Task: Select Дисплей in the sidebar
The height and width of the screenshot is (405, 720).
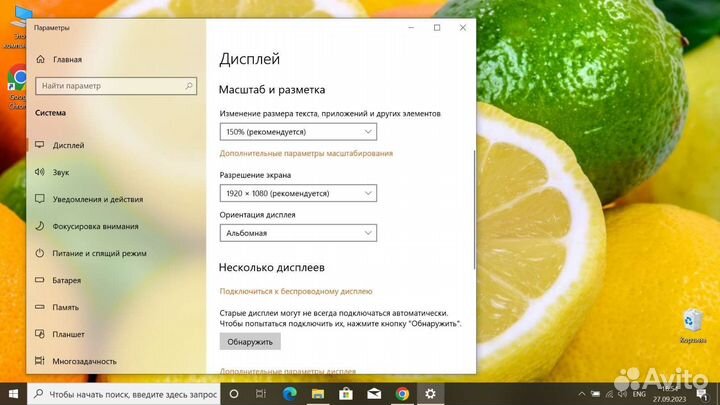Action: click(60, 145)
